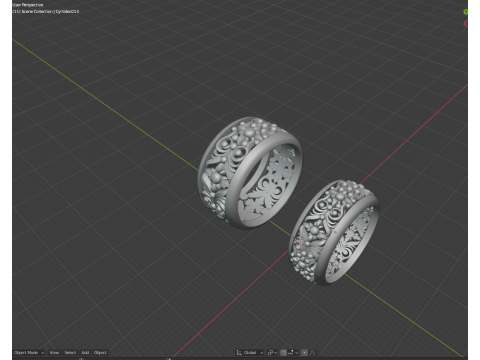This screenshot has width=480, height=360.
Task: Click the 'User Perspective' viewport label
Action: 28,5
